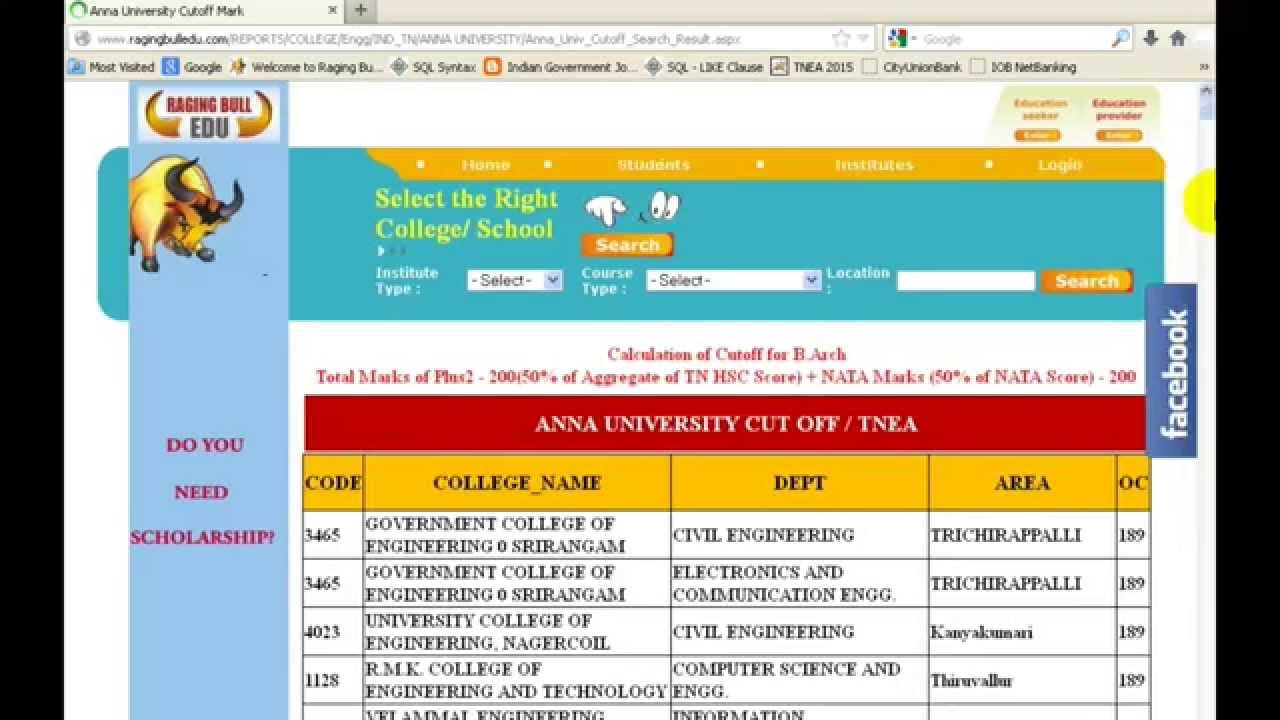1280x720 pixels.
Task: Expand the Institute Type dropdown
Action: coord(515,281)
